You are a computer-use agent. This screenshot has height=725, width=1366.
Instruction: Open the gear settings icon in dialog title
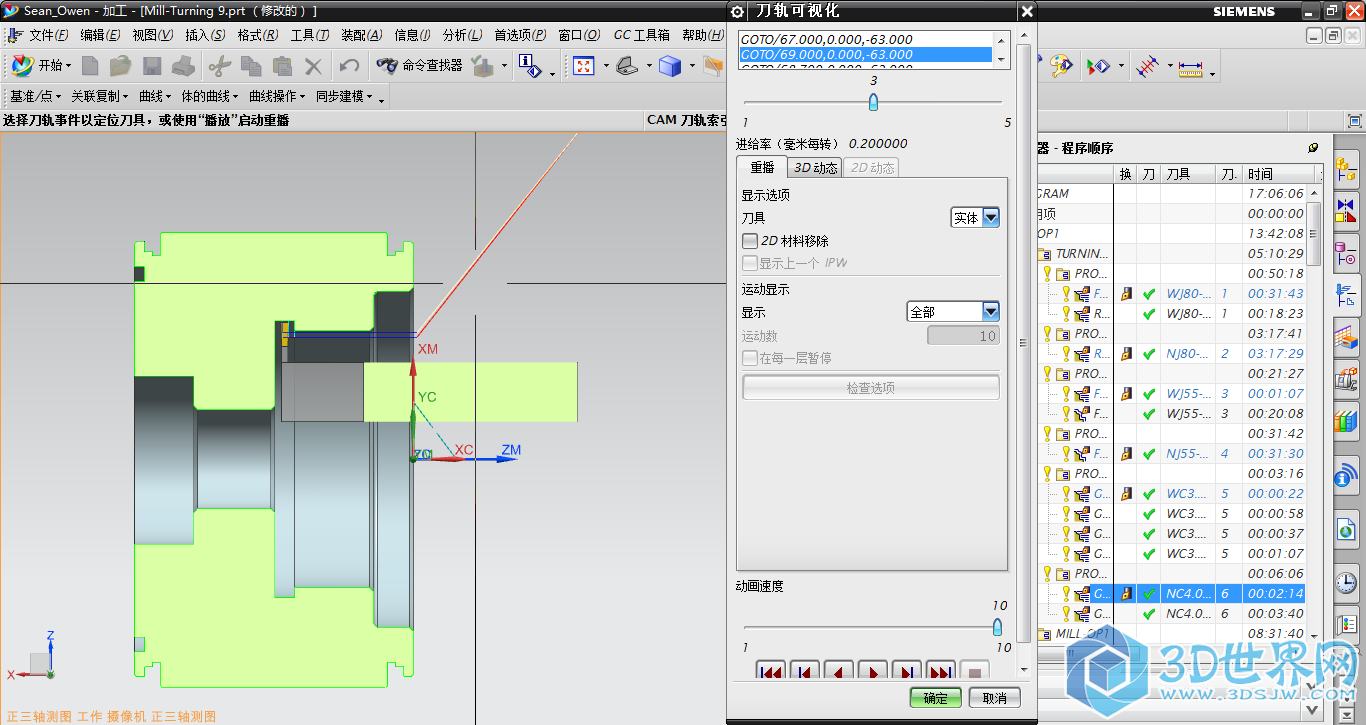[x=738, y=11]
